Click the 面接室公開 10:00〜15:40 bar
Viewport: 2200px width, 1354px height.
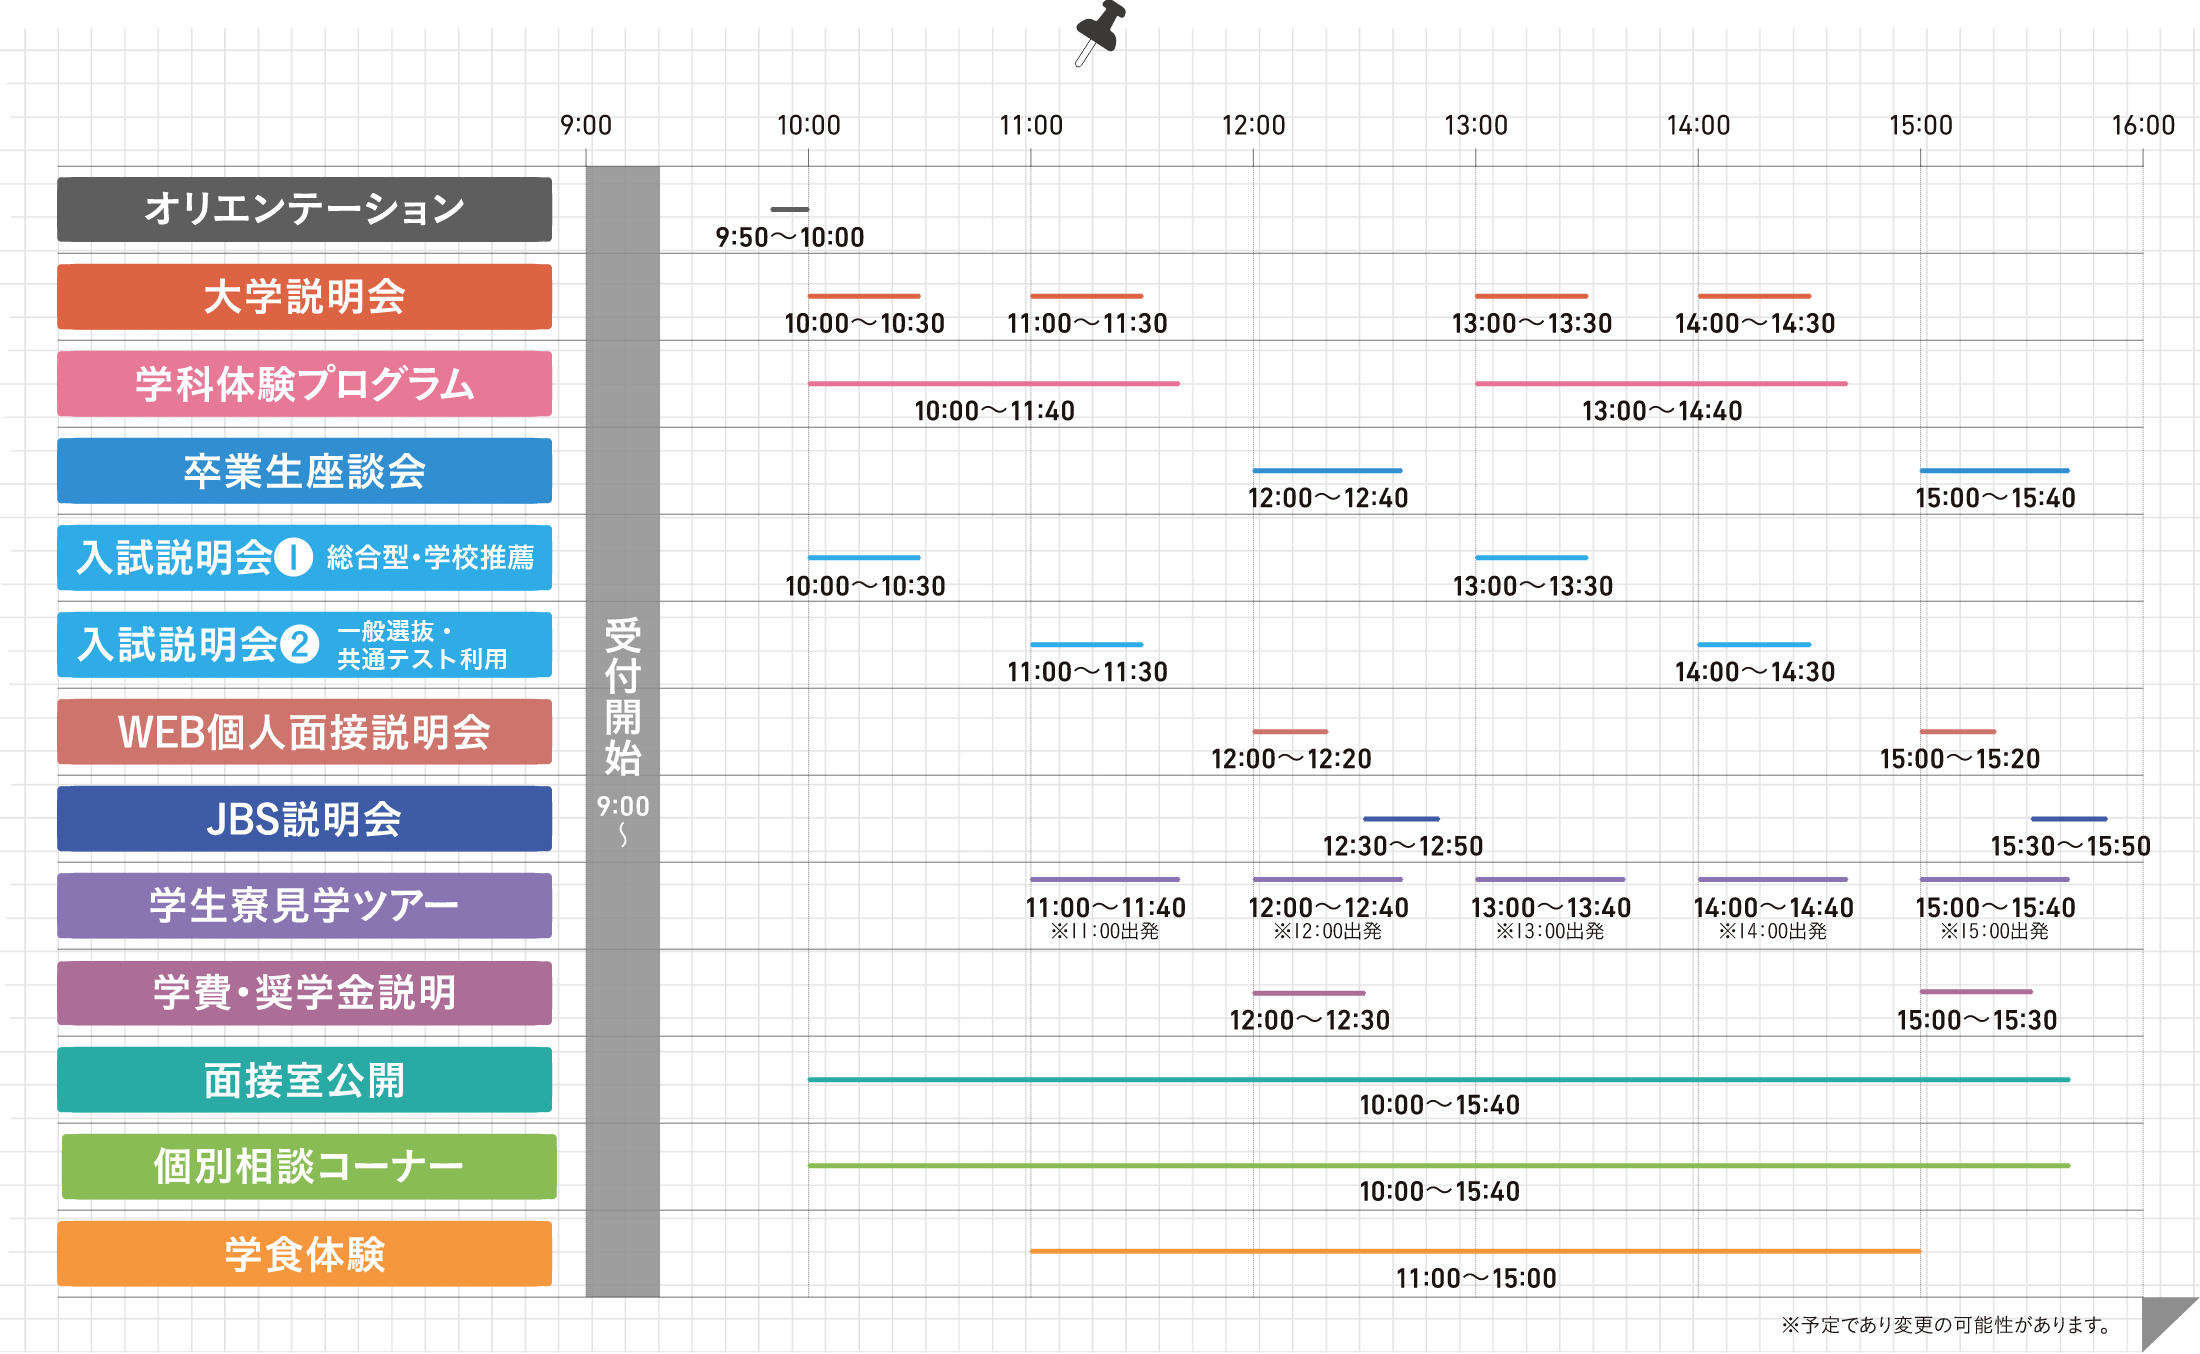tap(1438, 1080)
